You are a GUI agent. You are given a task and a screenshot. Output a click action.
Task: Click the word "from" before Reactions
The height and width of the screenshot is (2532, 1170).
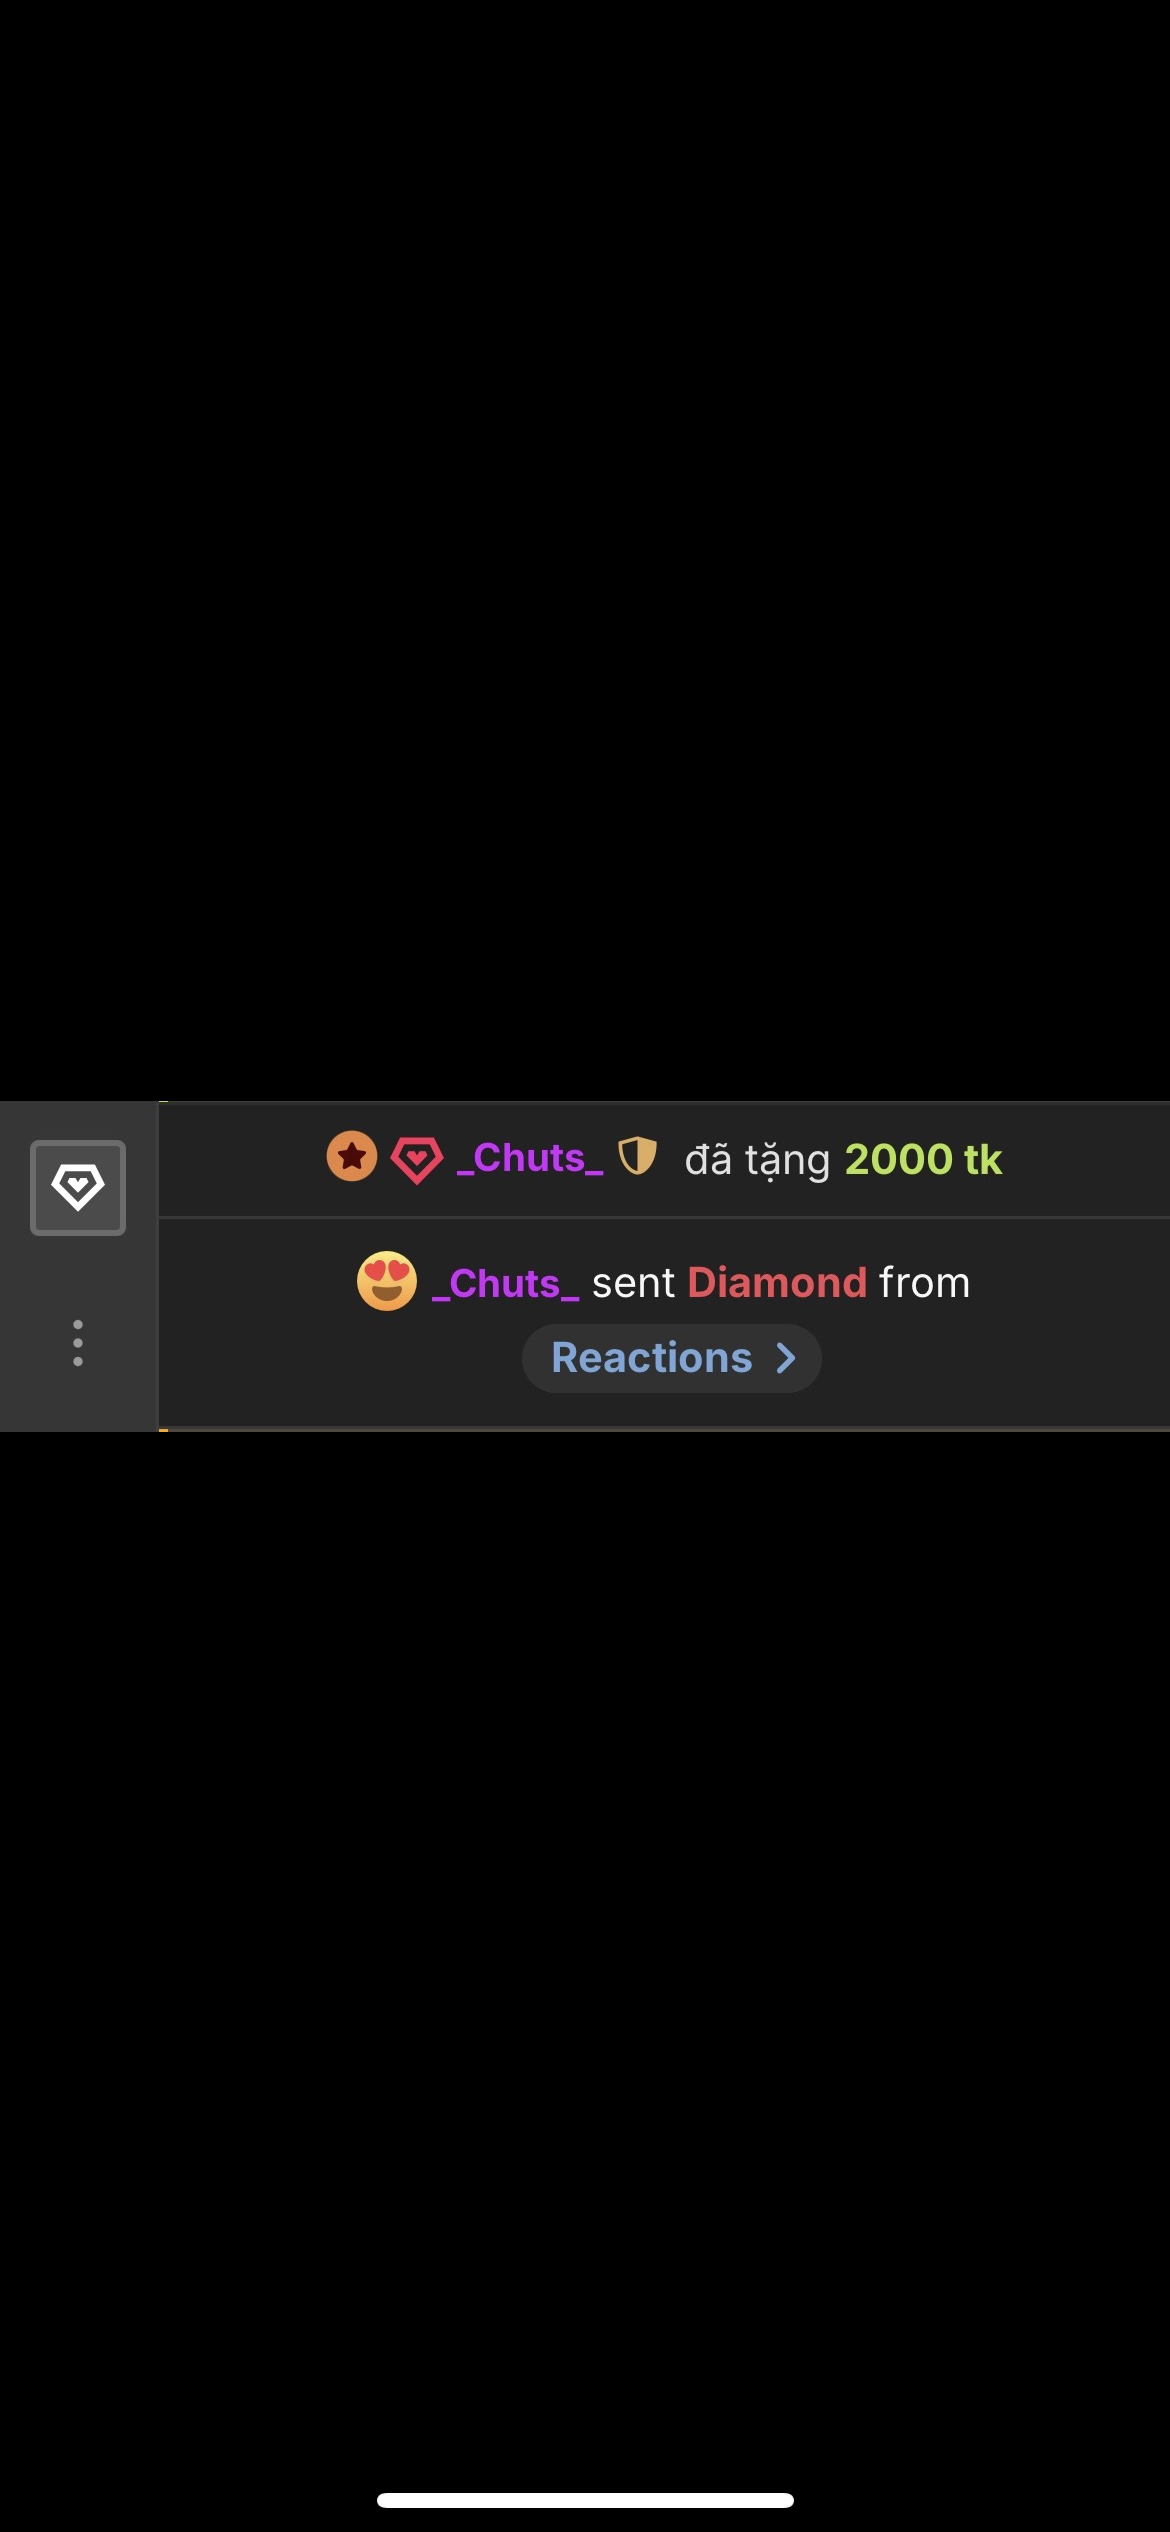[924, 1283]
